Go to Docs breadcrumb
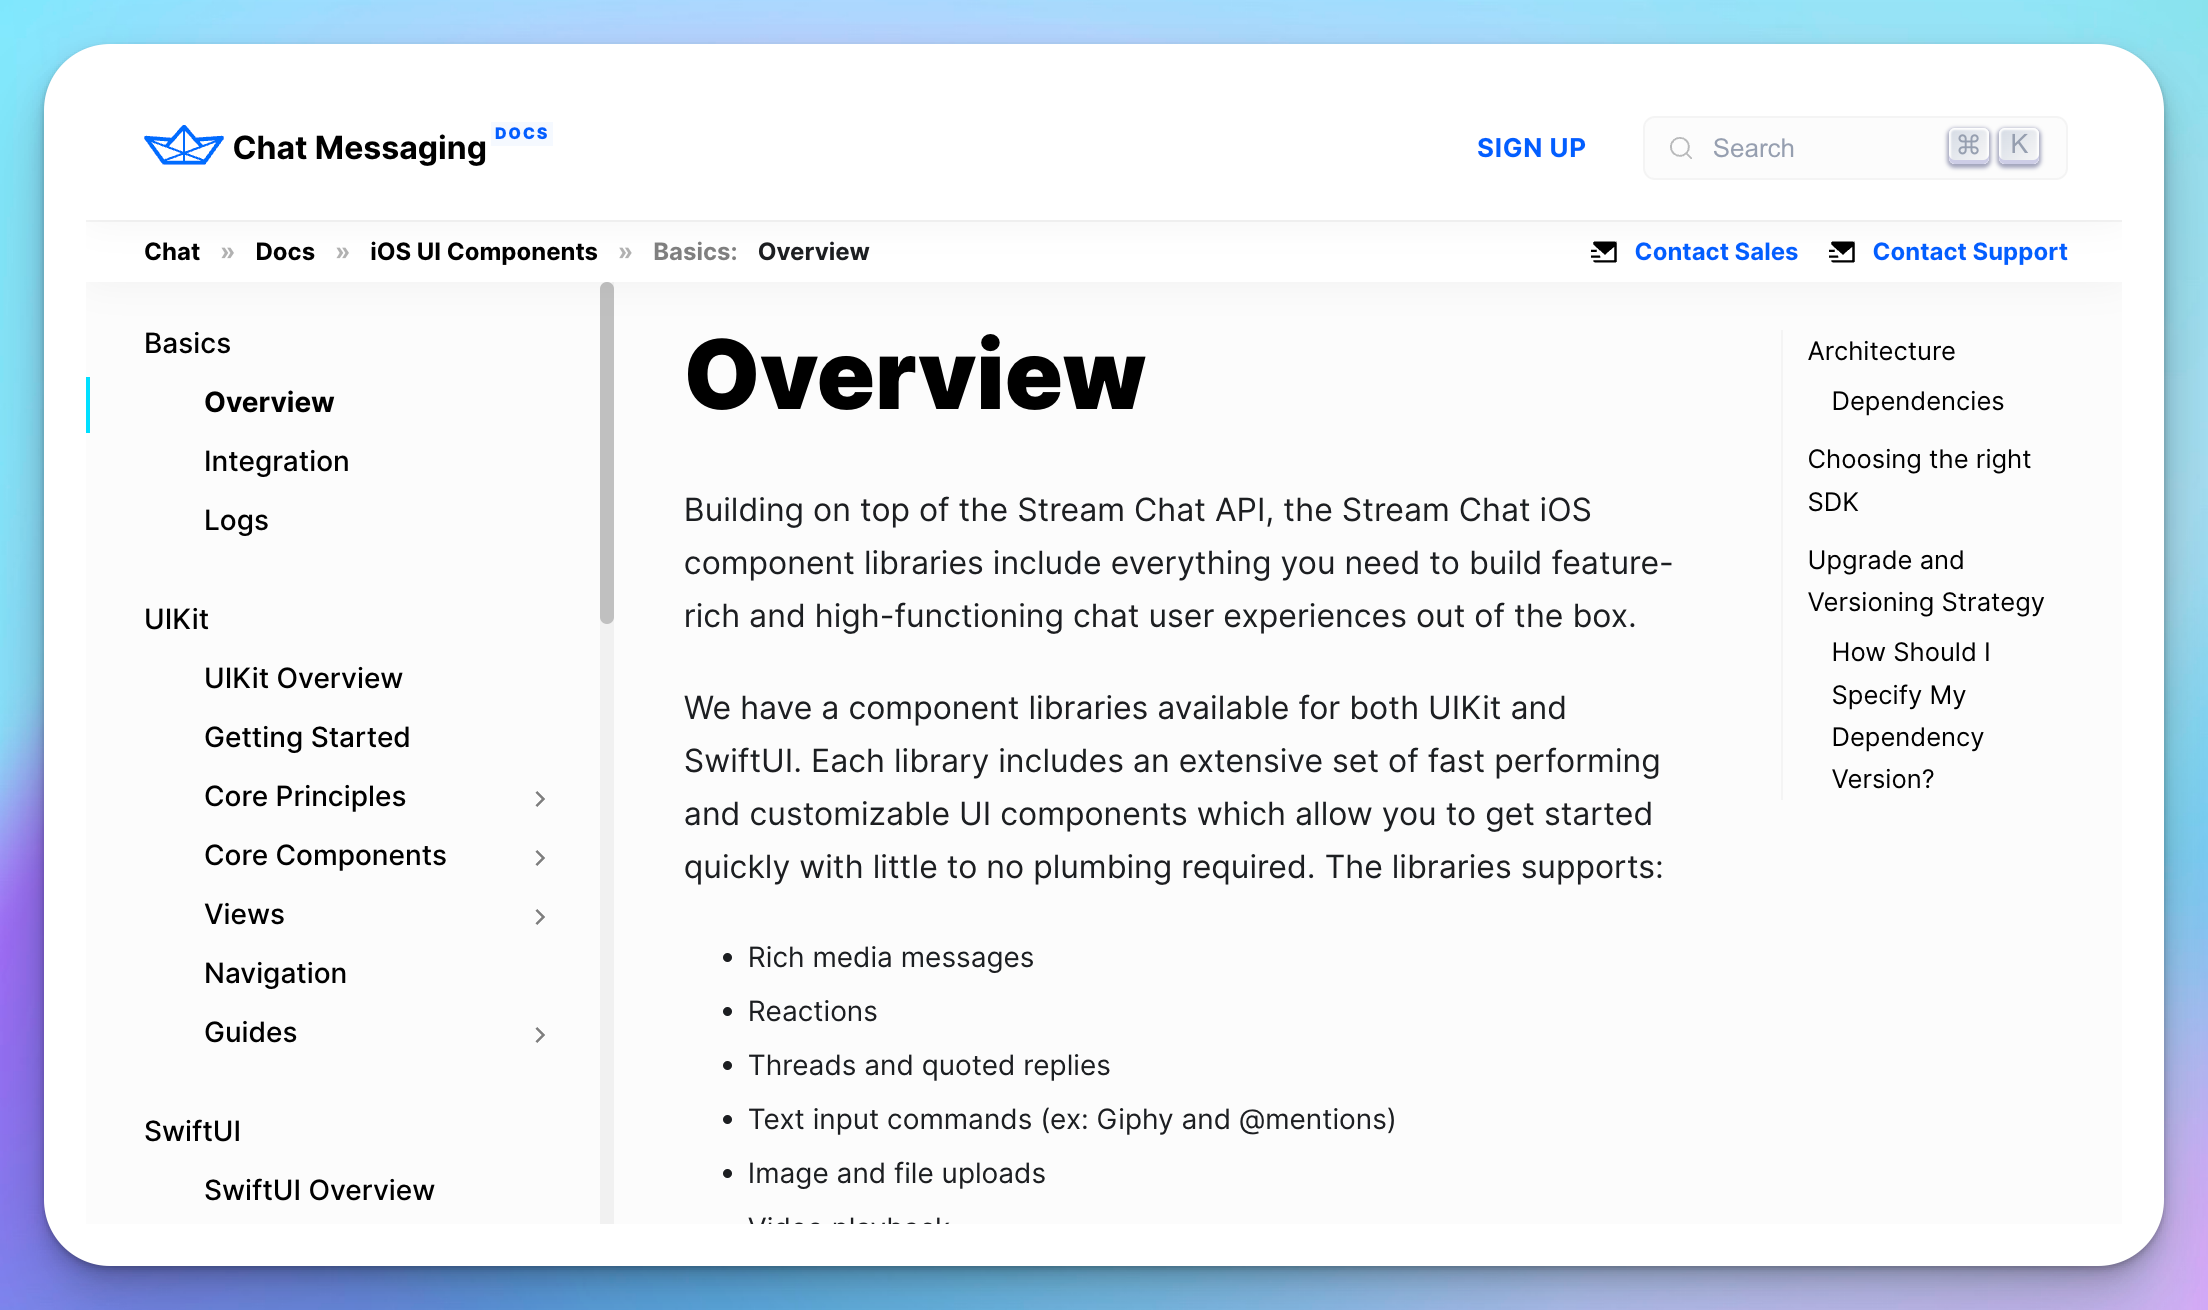This screenshot has width=2208, height=1310. 285,252
